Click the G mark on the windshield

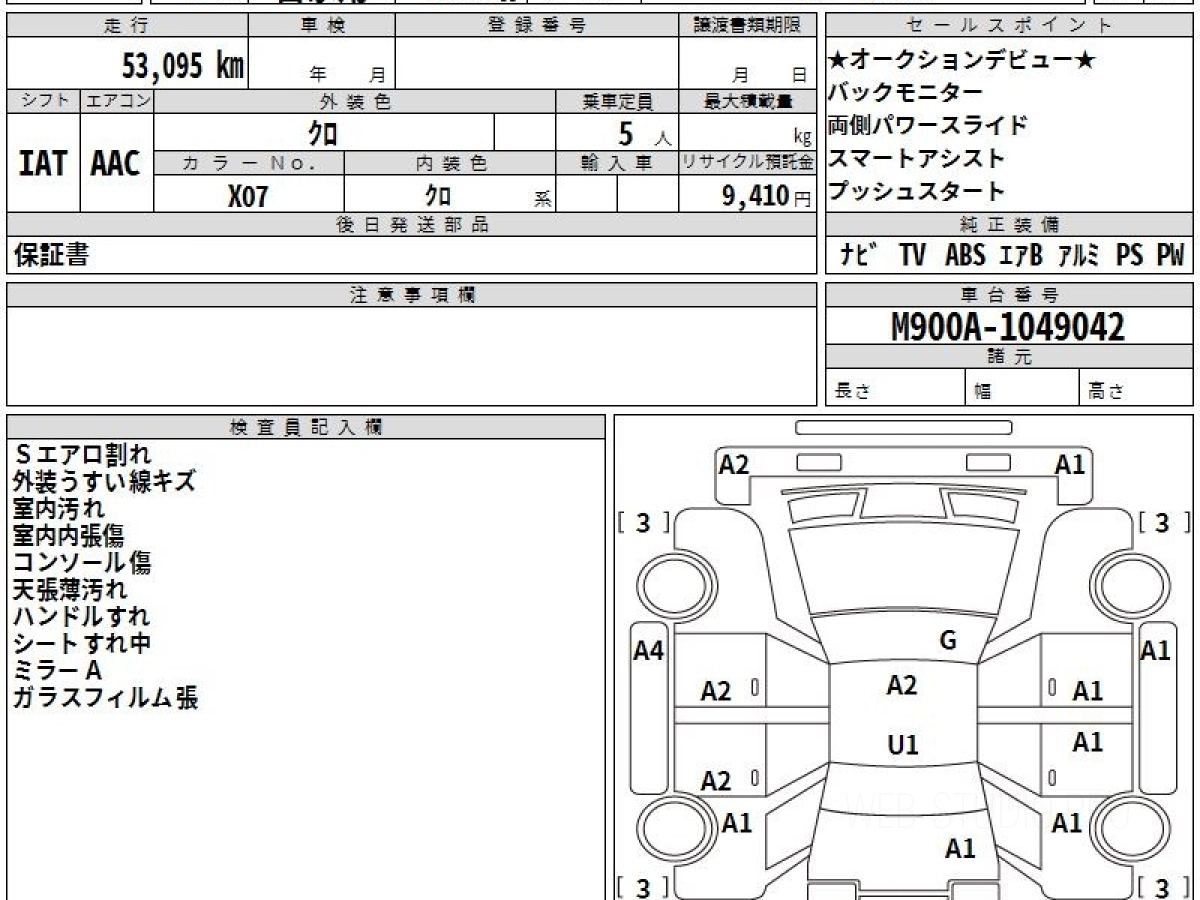click(948, 641)
